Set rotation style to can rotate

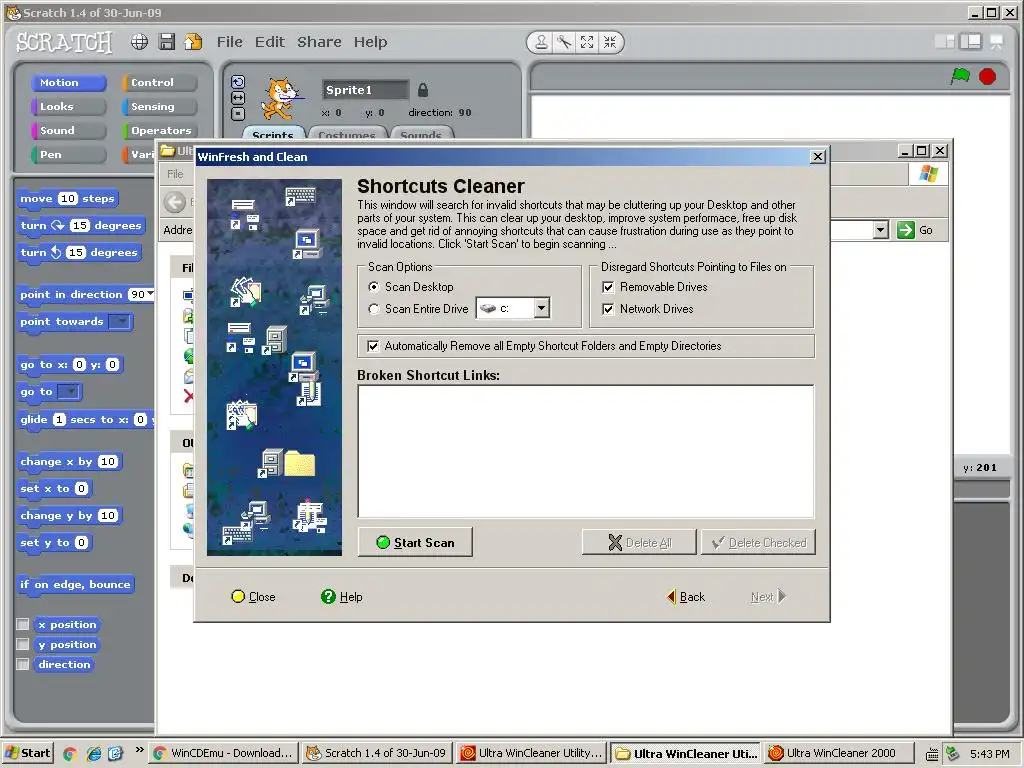pyautogui.click(x=238, y=82)
